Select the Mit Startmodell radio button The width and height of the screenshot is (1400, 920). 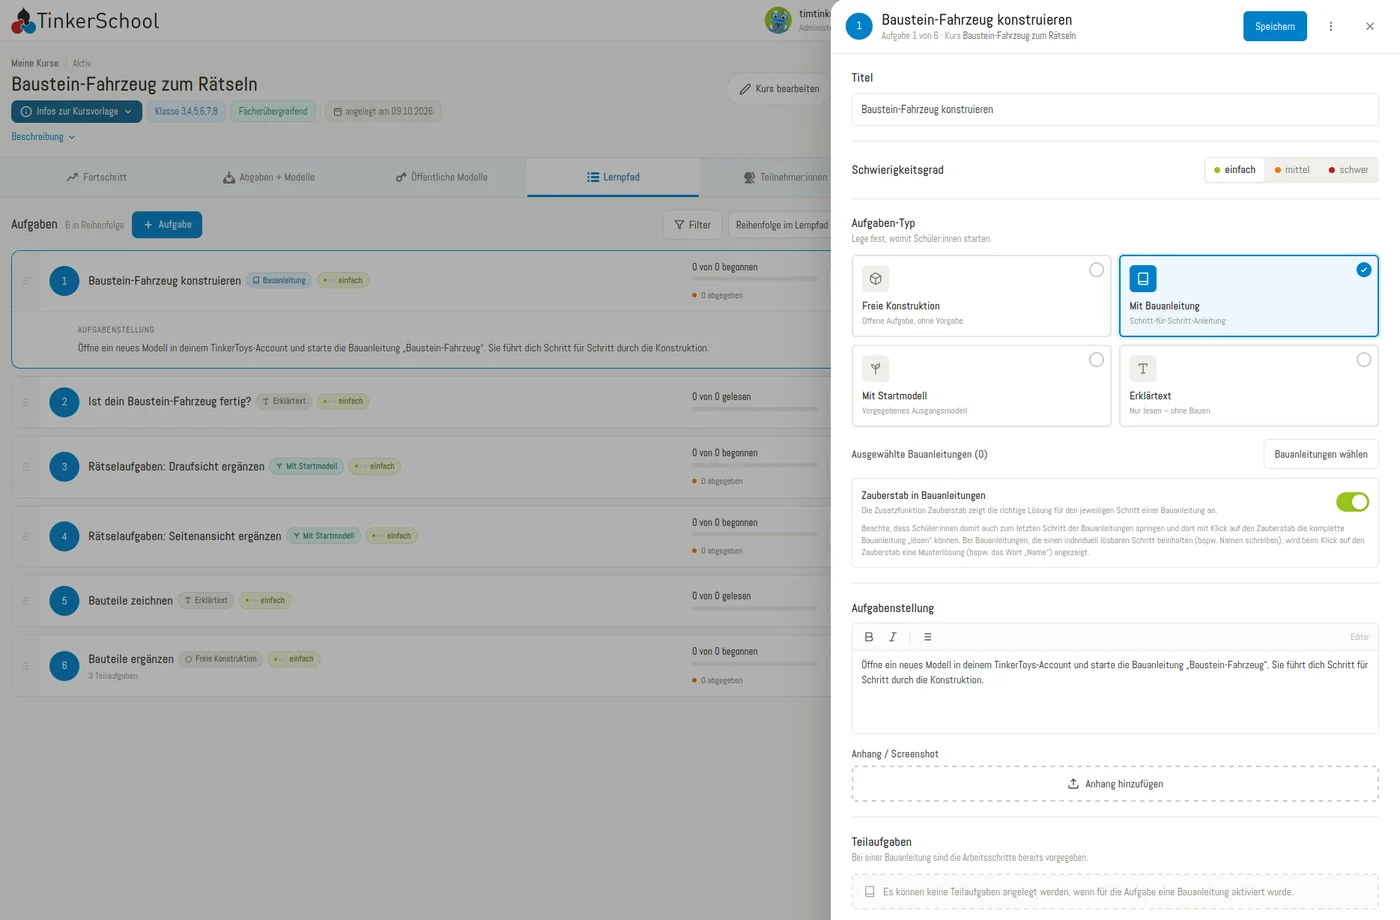[1097, 360]
